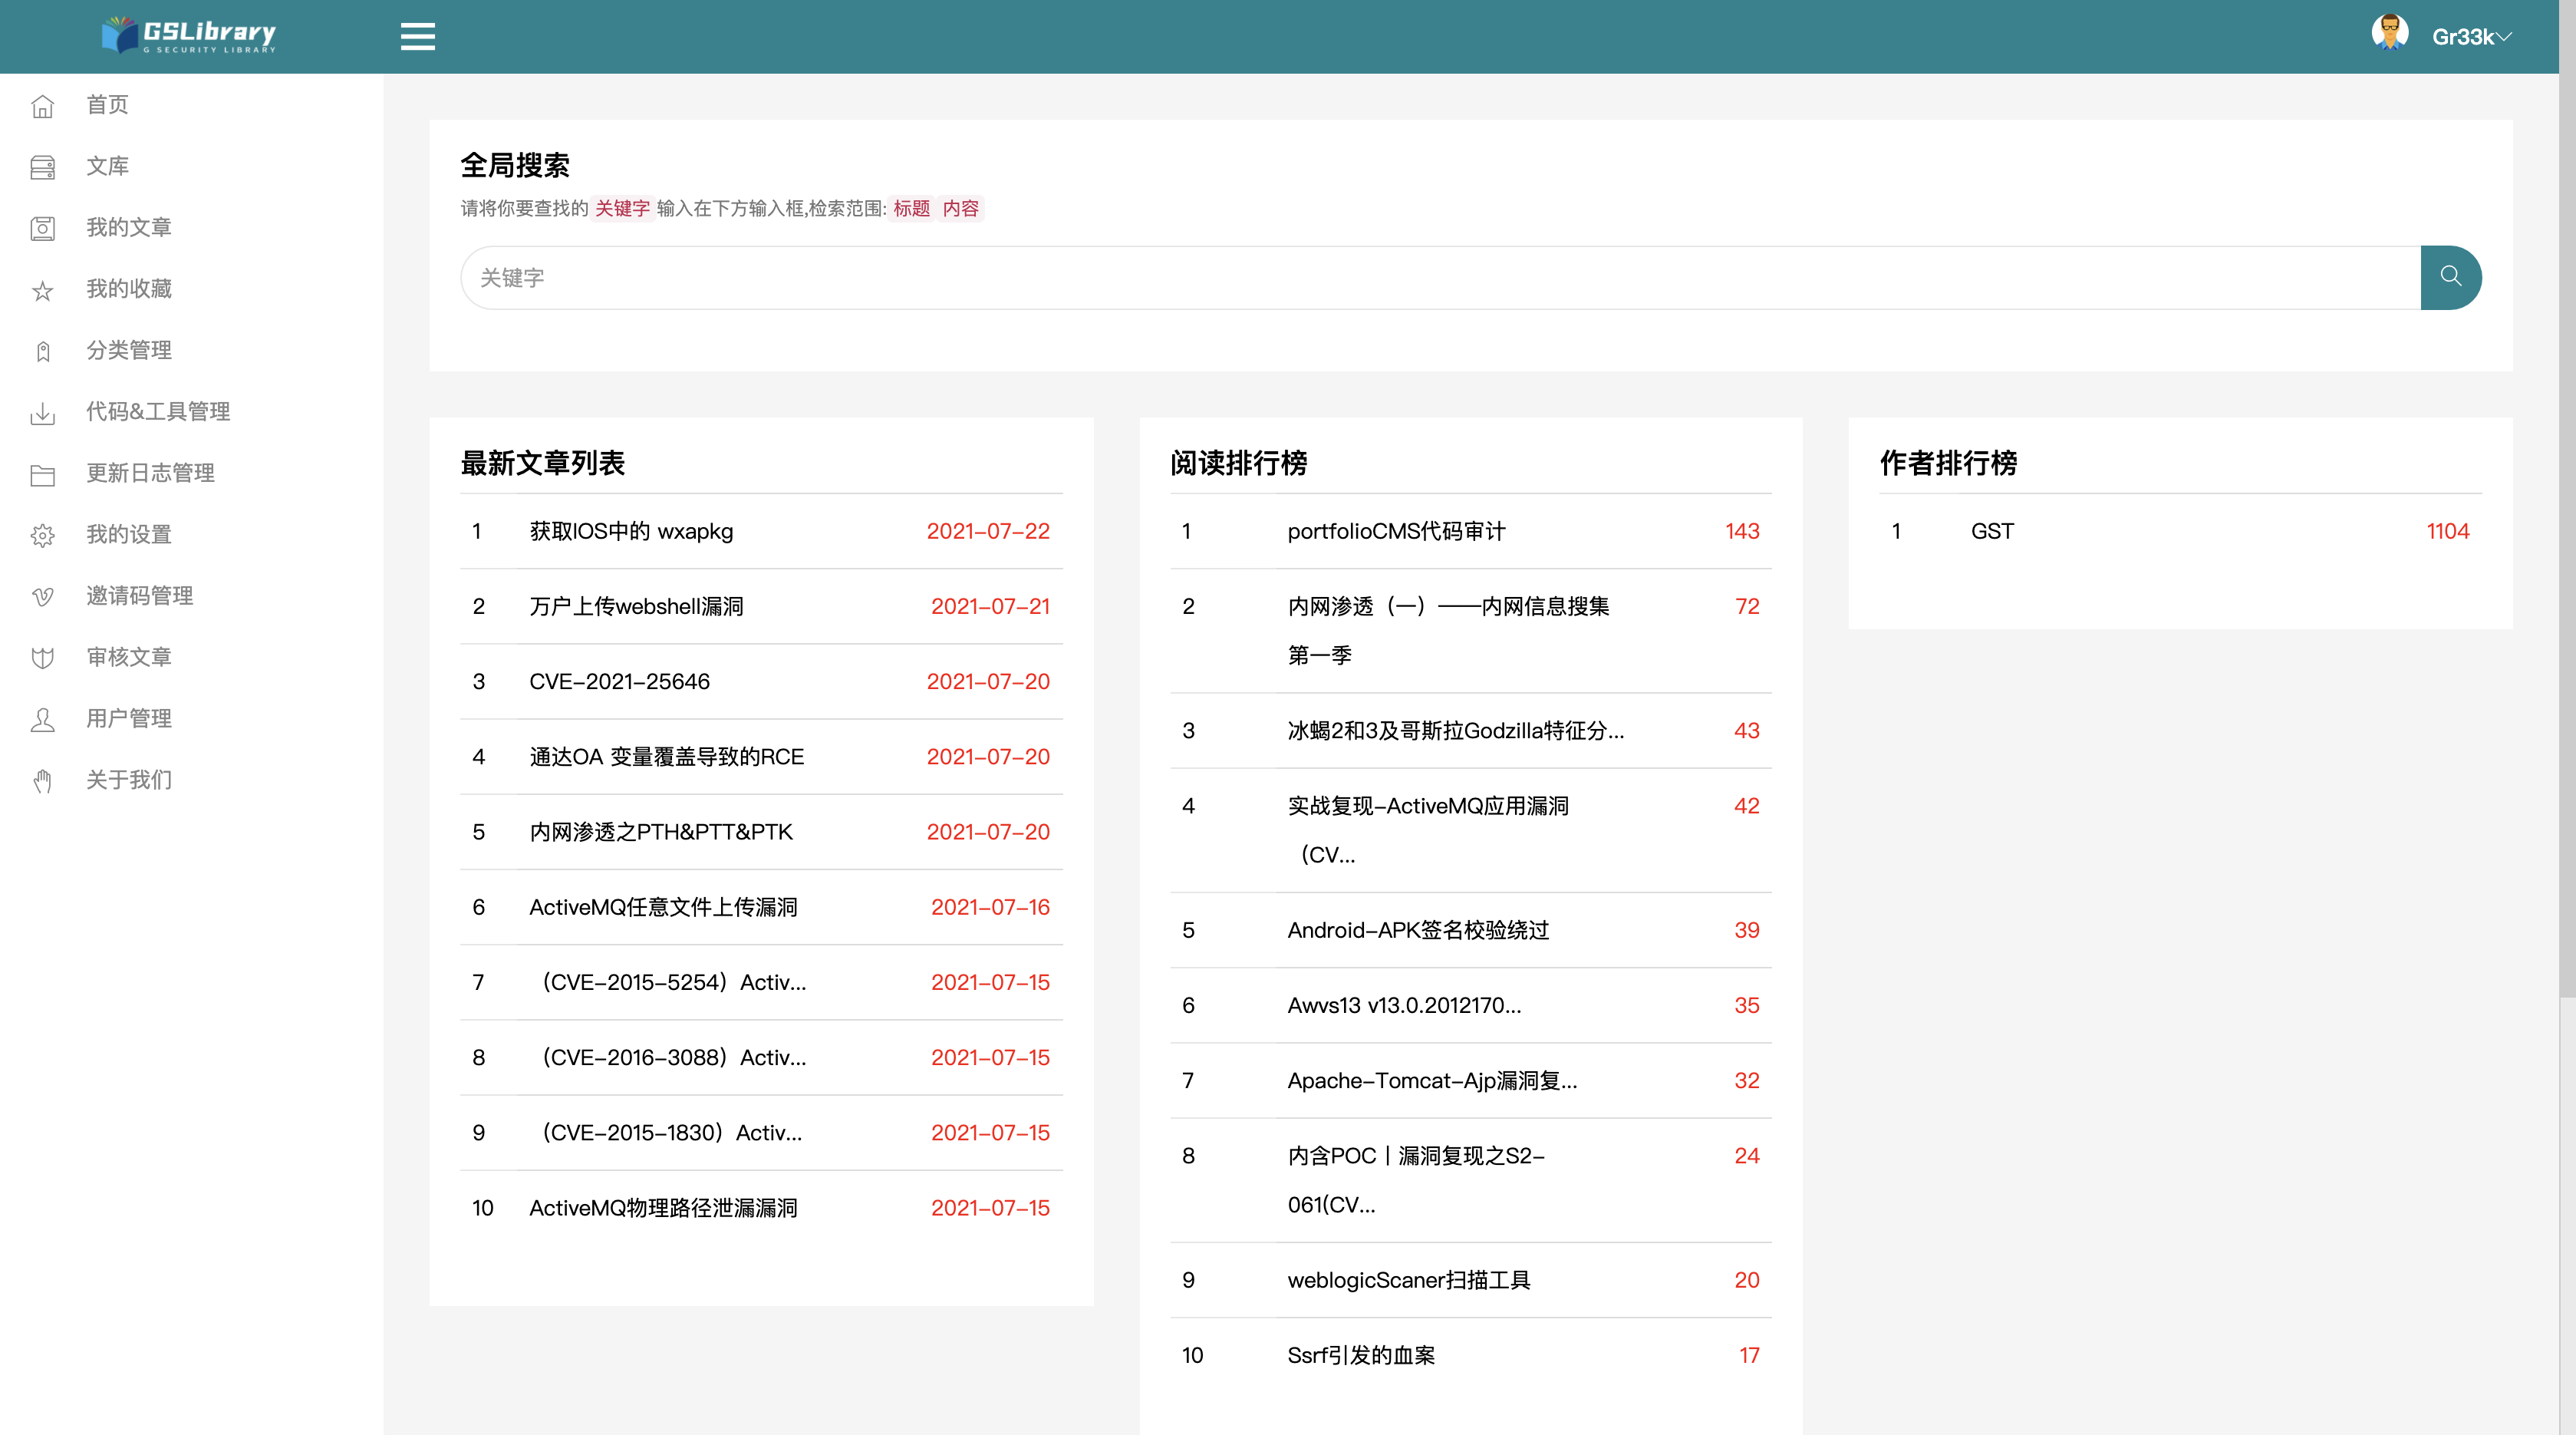
Task: Click the download icon for 代码&工具管理
Action: pos(42,413)
